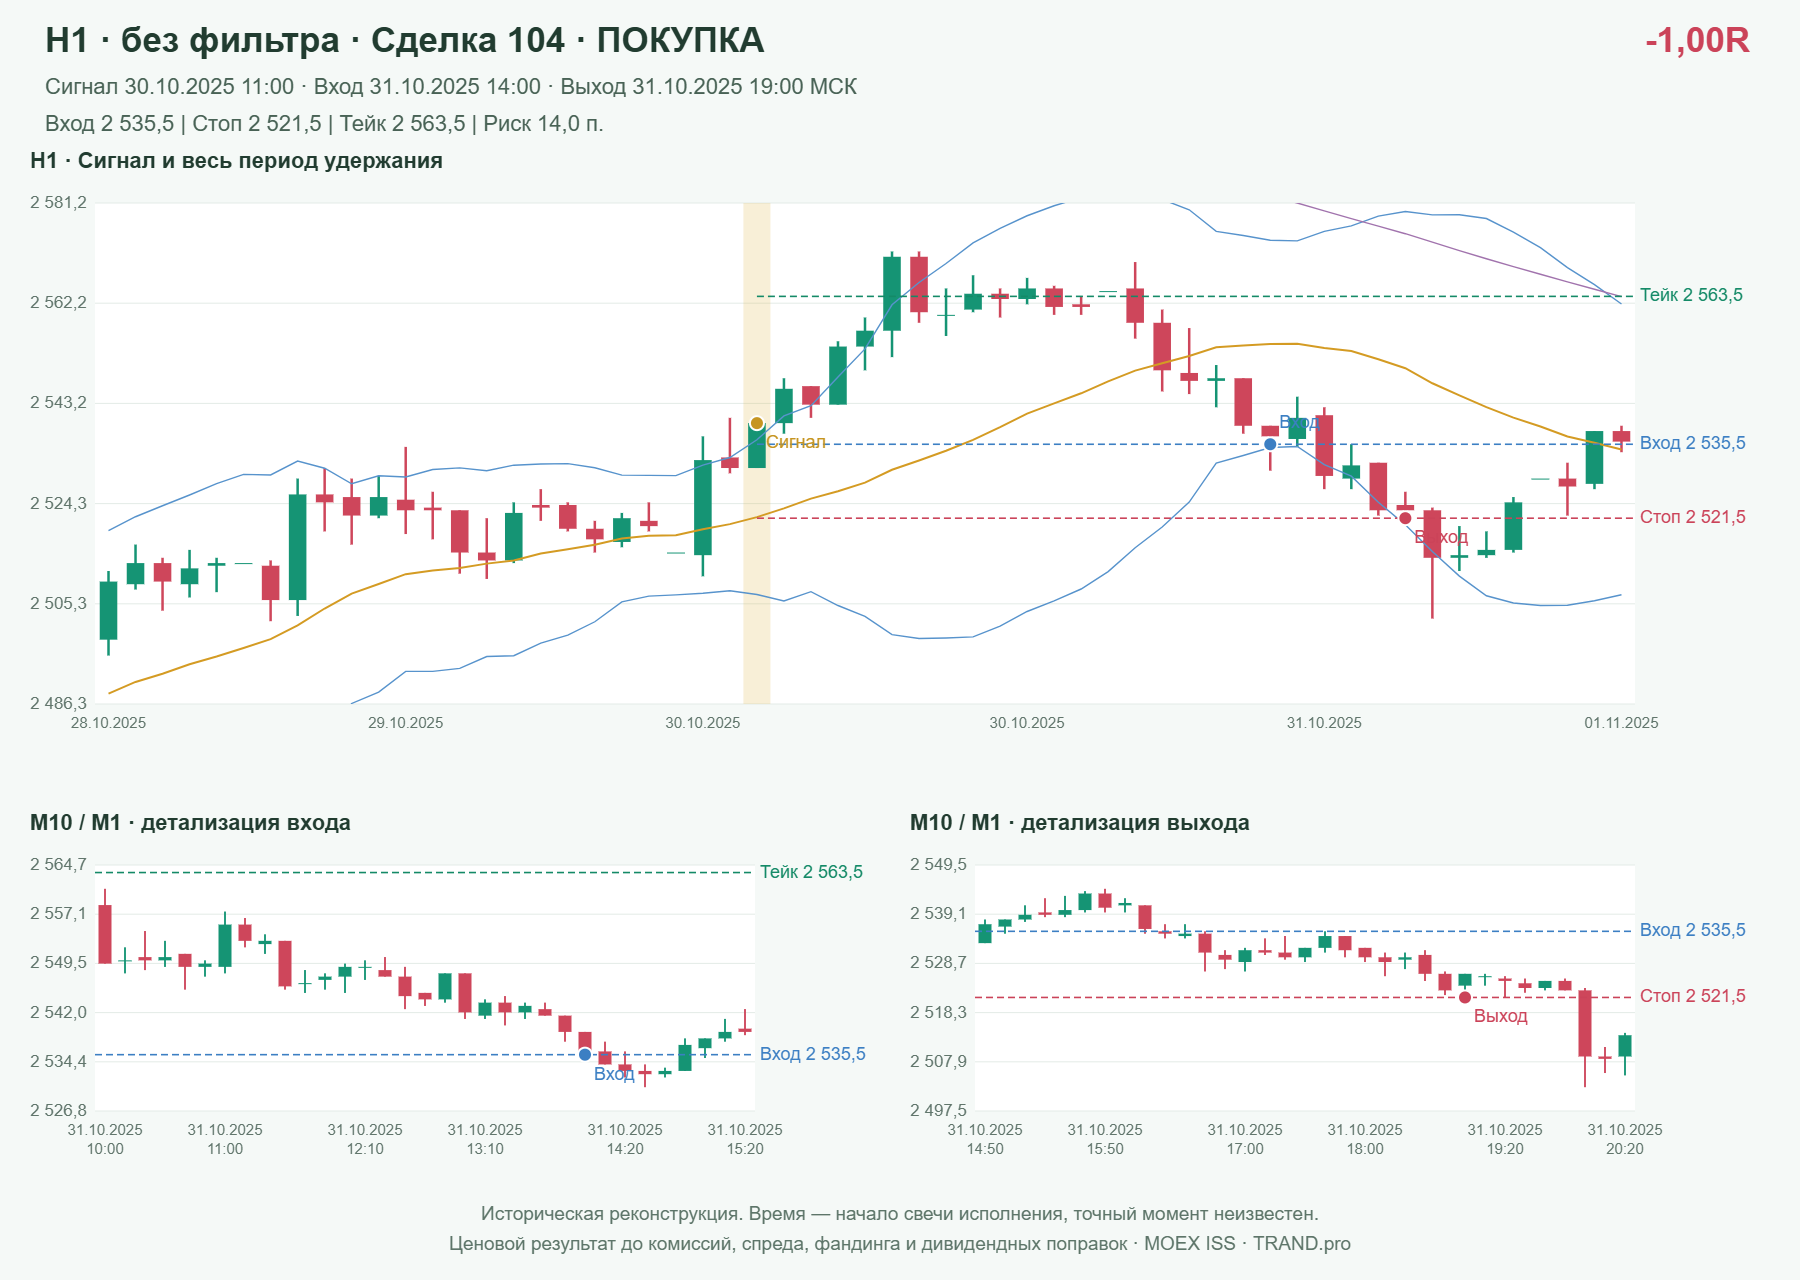1800x1280 pixels.
Task: Click the Сигнал text label on H1 chart
Action: pos(796,442)
